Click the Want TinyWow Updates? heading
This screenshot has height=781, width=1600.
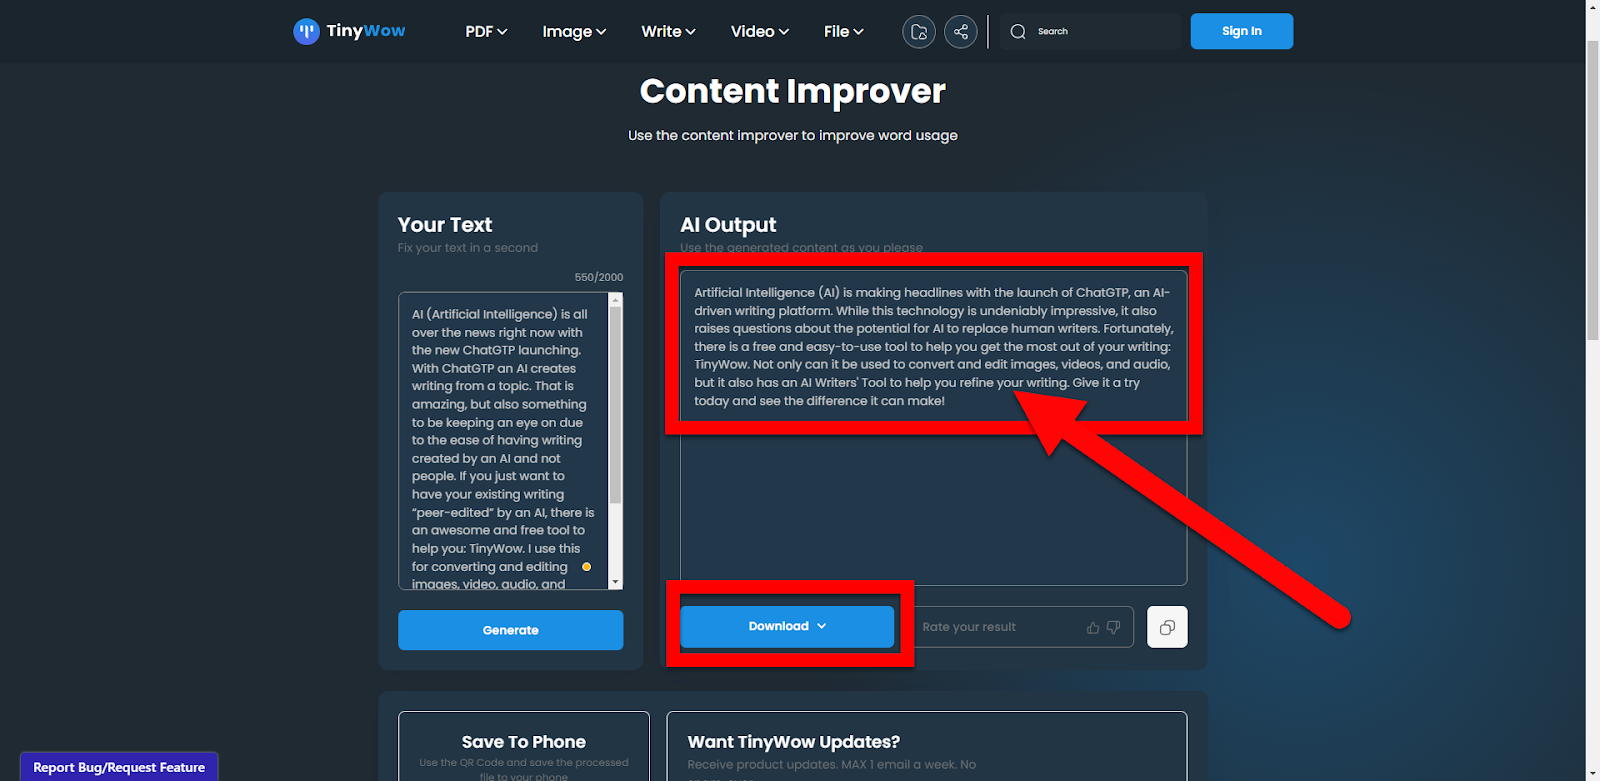[794, 742]
